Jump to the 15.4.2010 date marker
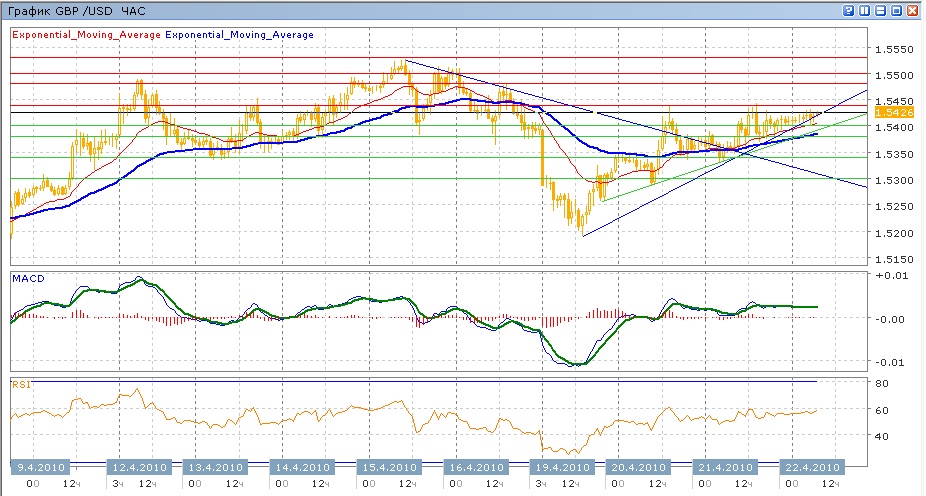 tap(386, 467)
